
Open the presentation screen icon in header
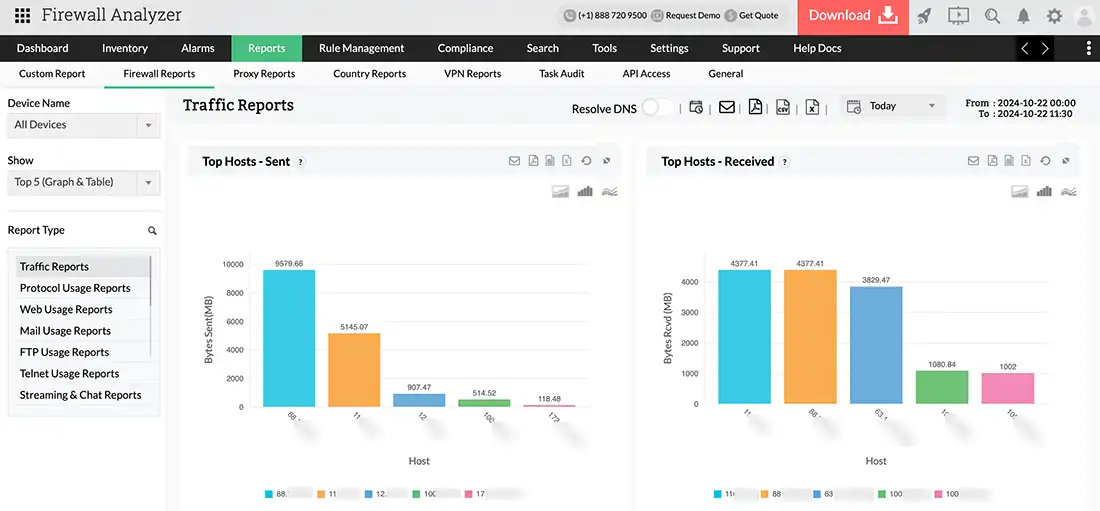[x=958, y=15]
